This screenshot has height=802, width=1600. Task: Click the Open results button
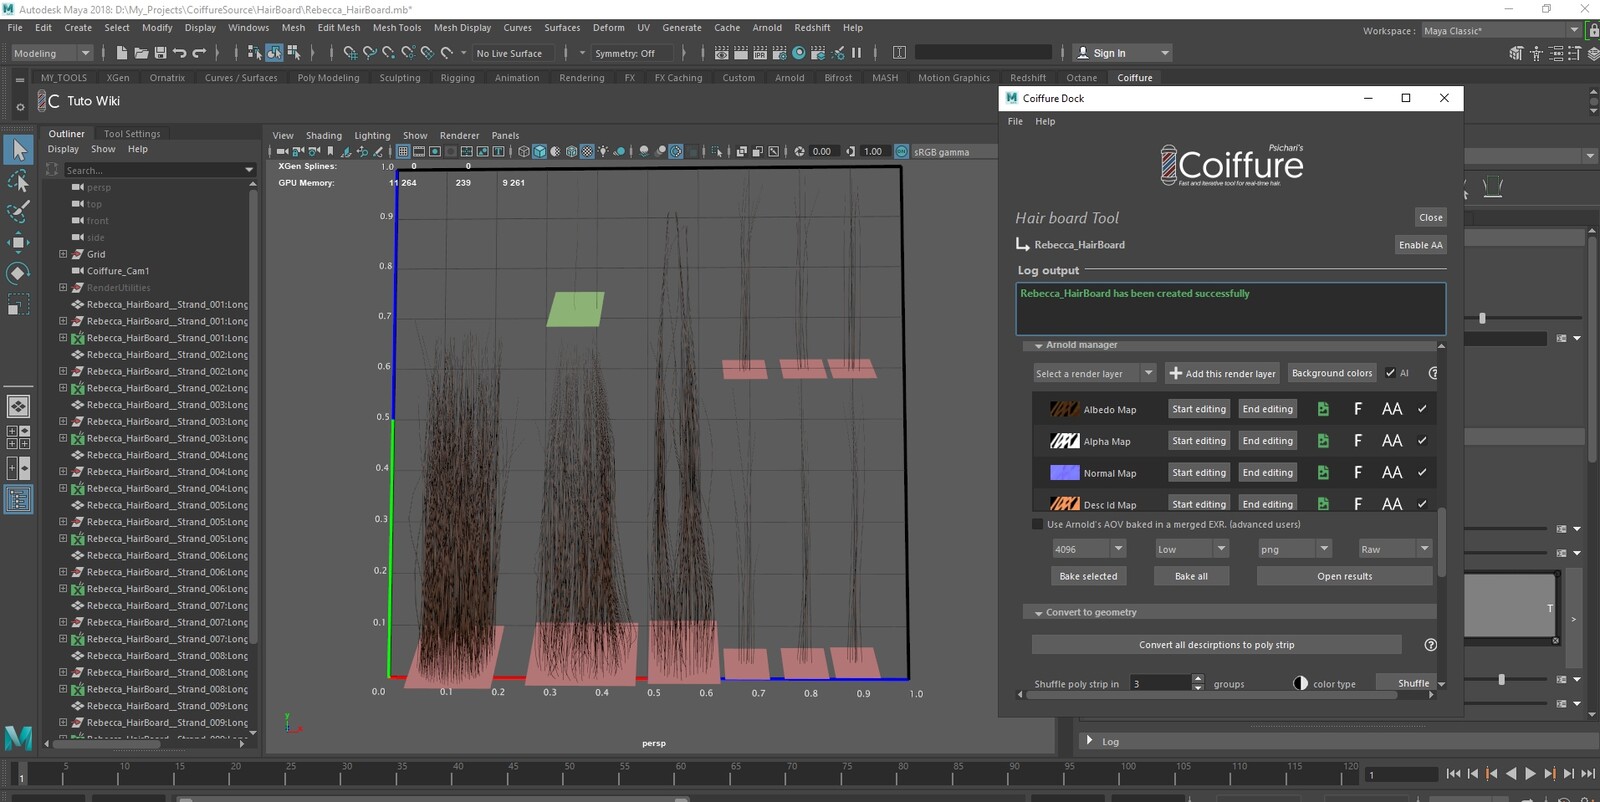pos(1344,576)
